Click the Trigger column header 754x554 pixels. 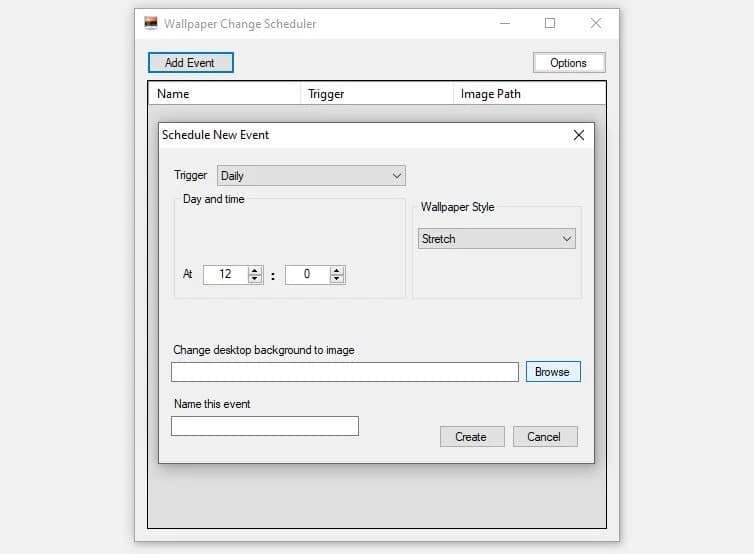point(377,94)
